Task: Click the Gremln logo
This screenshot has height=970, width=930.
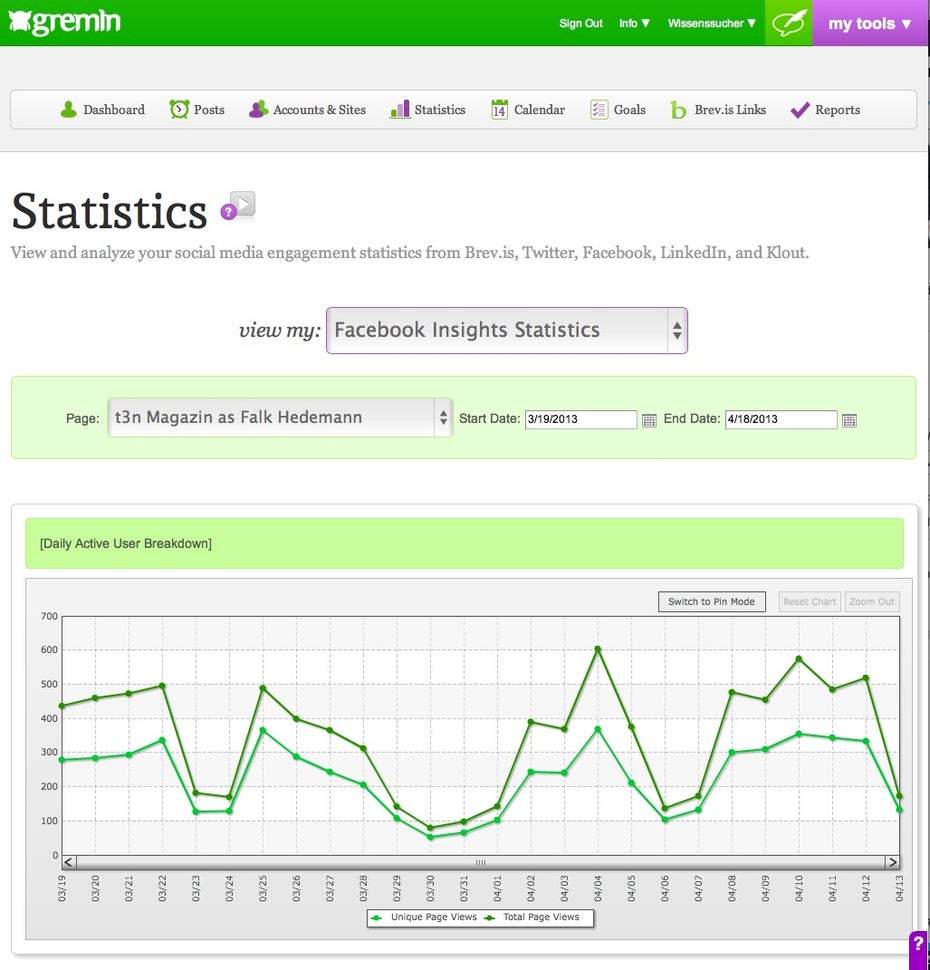Action: pos(64,22)
